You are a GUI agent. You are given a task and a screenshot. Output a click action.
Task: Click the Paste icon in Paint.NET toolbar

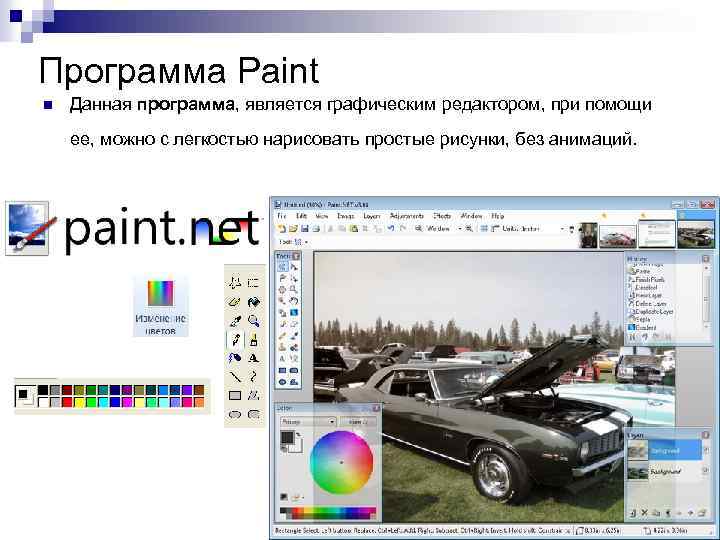[x=354, y=228]
